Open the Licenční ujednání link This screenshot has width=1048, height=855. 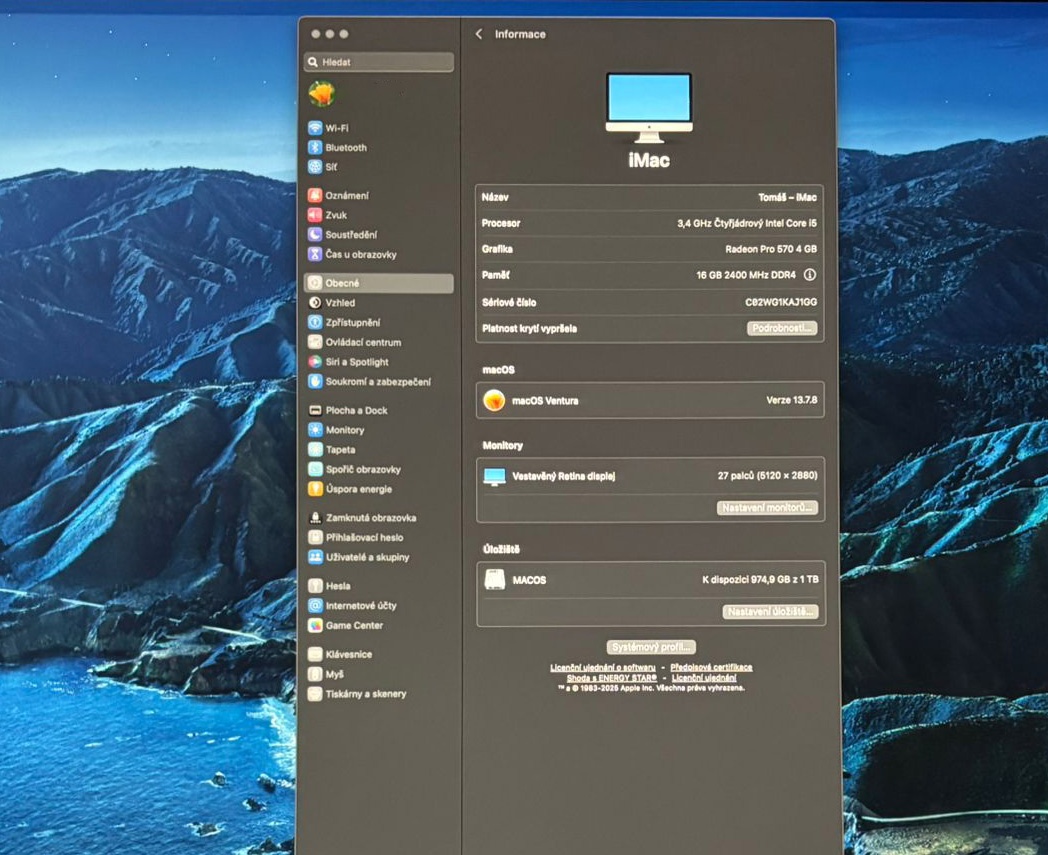click(x=704, y=678)
